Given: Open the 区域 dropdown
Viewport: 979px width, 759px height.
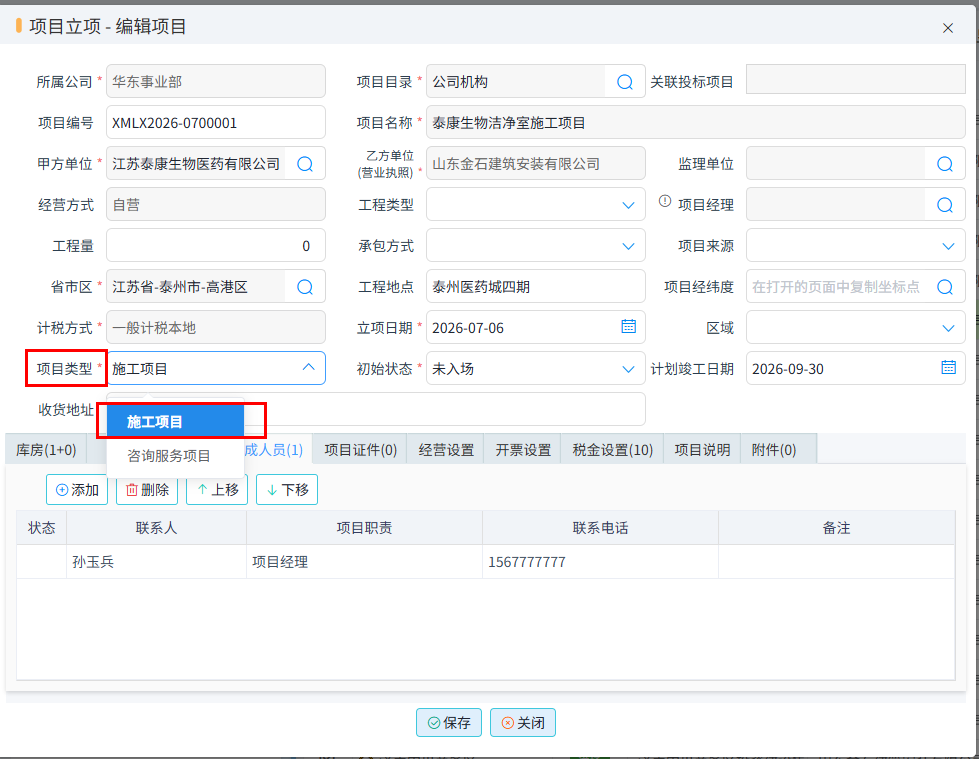Looking at the screenshot, I should point(948,328).
